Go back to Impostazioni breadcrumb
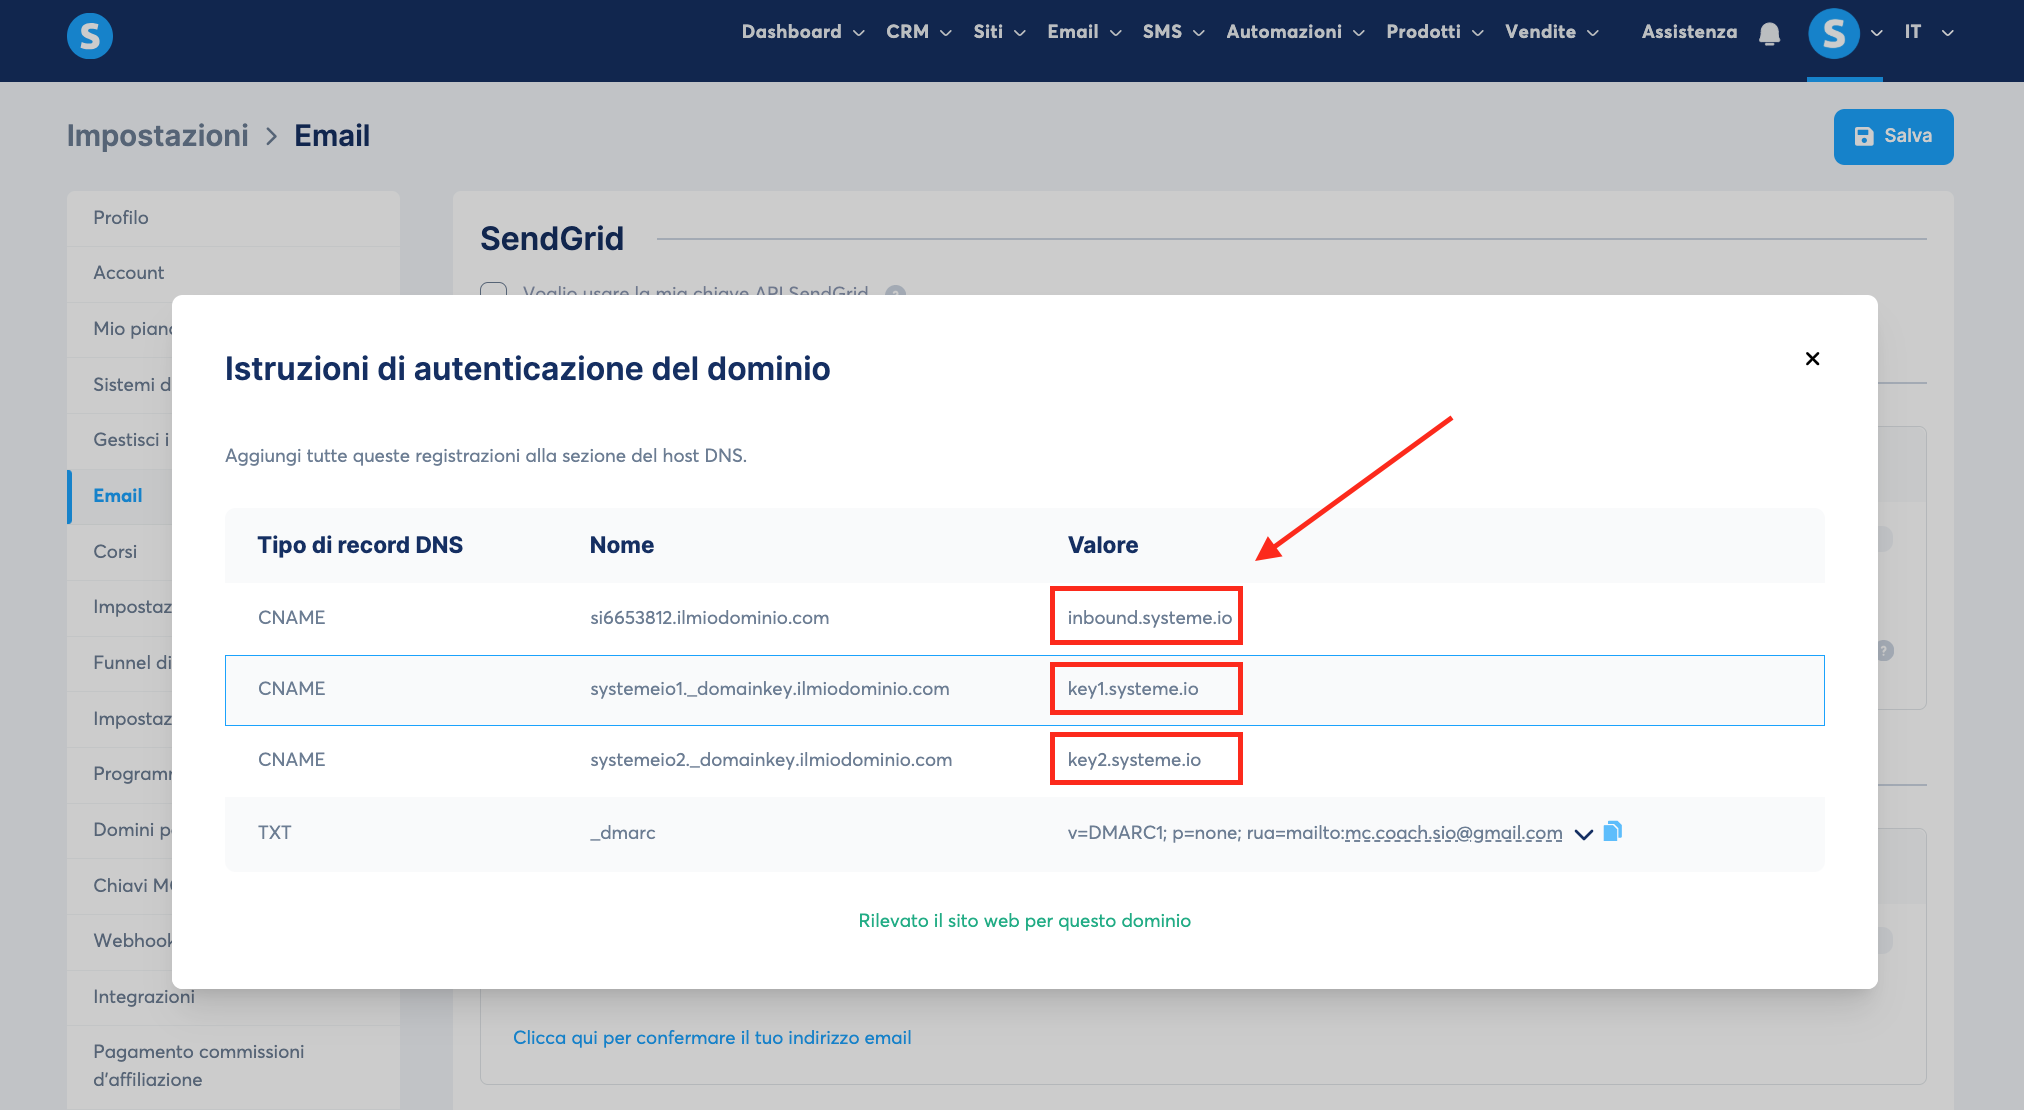 tap(158, 136)
